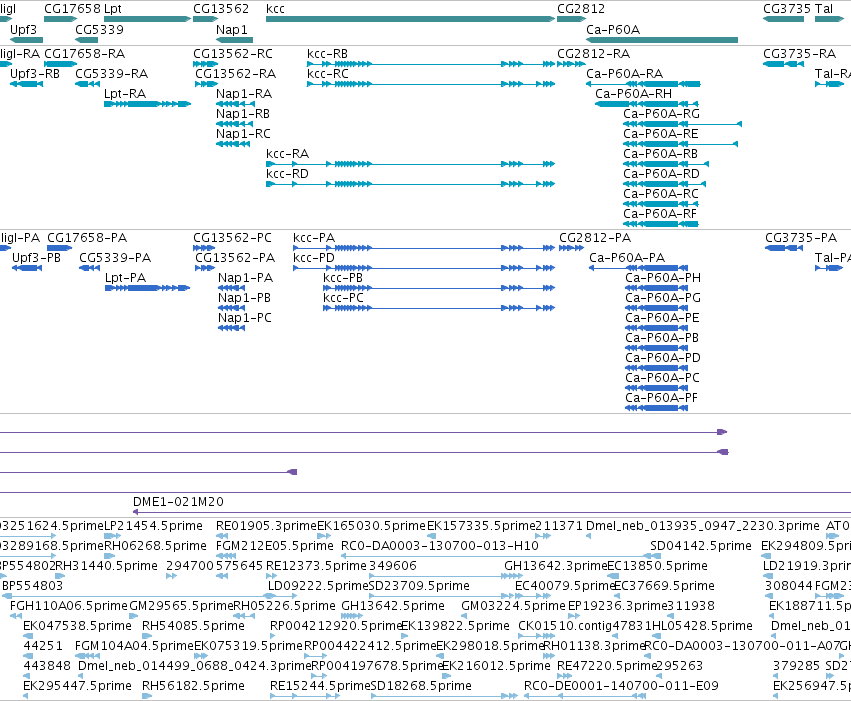Open EST SD04142.5prime
Screen dimensions: 851x701
[x=701, y=546]
